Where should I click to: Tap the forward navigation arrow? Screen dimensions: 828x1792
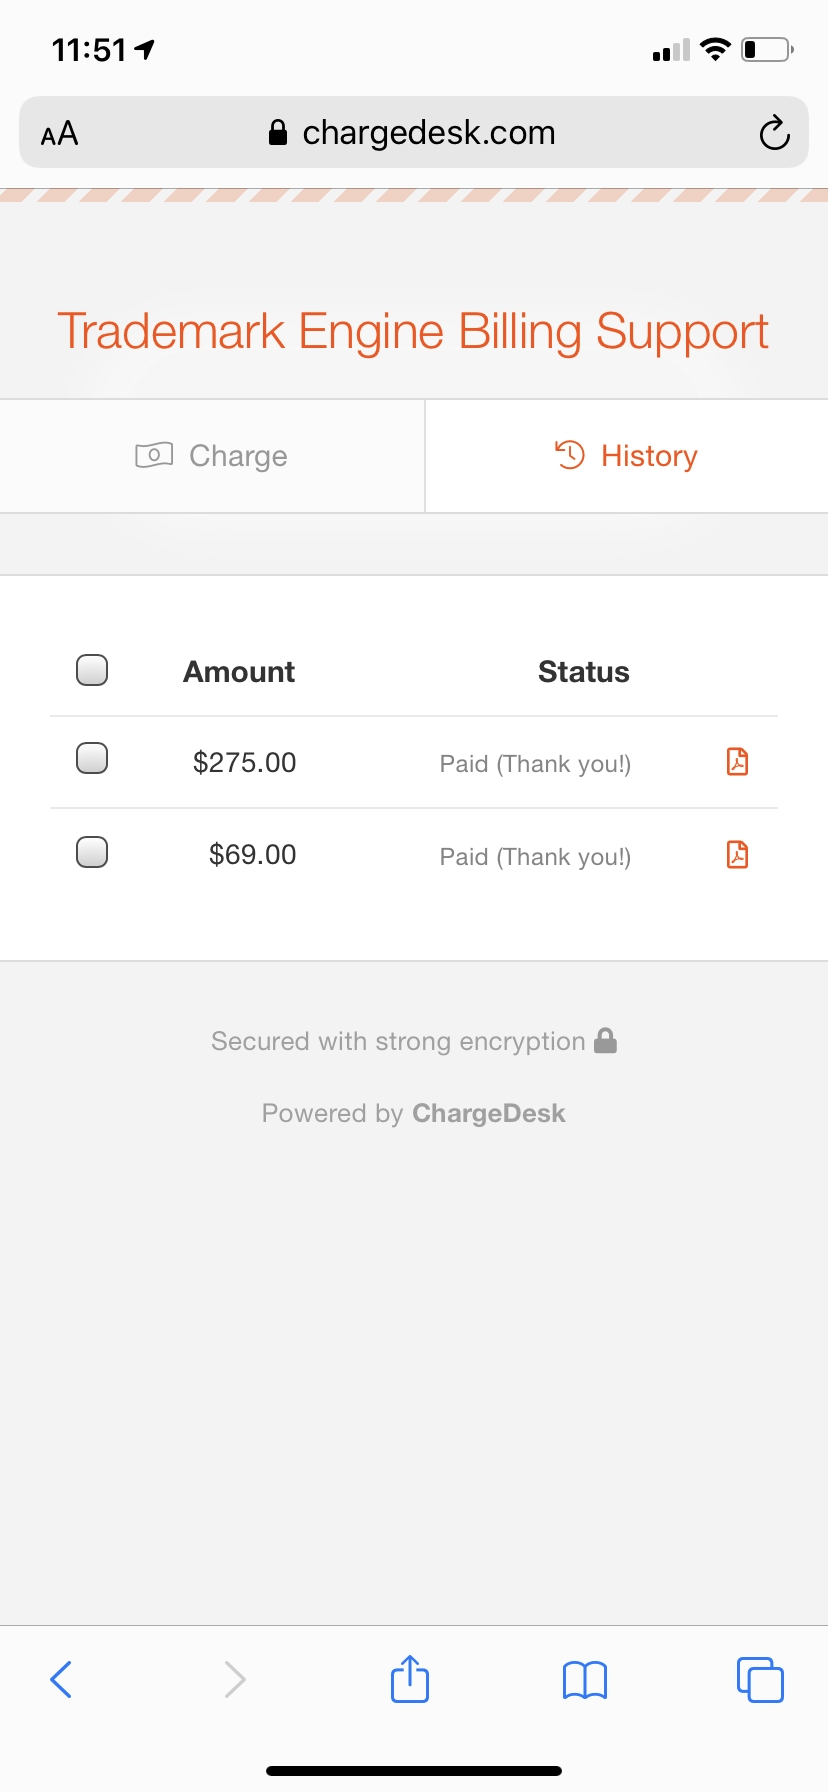point(235,1680)
